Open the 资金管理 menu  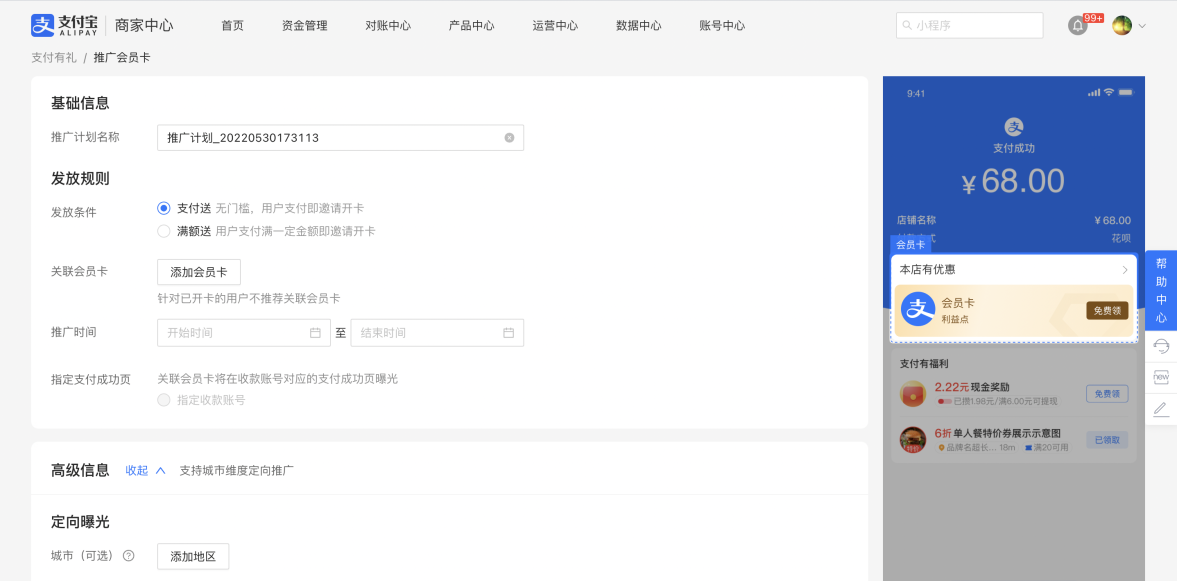coord(305,26)
